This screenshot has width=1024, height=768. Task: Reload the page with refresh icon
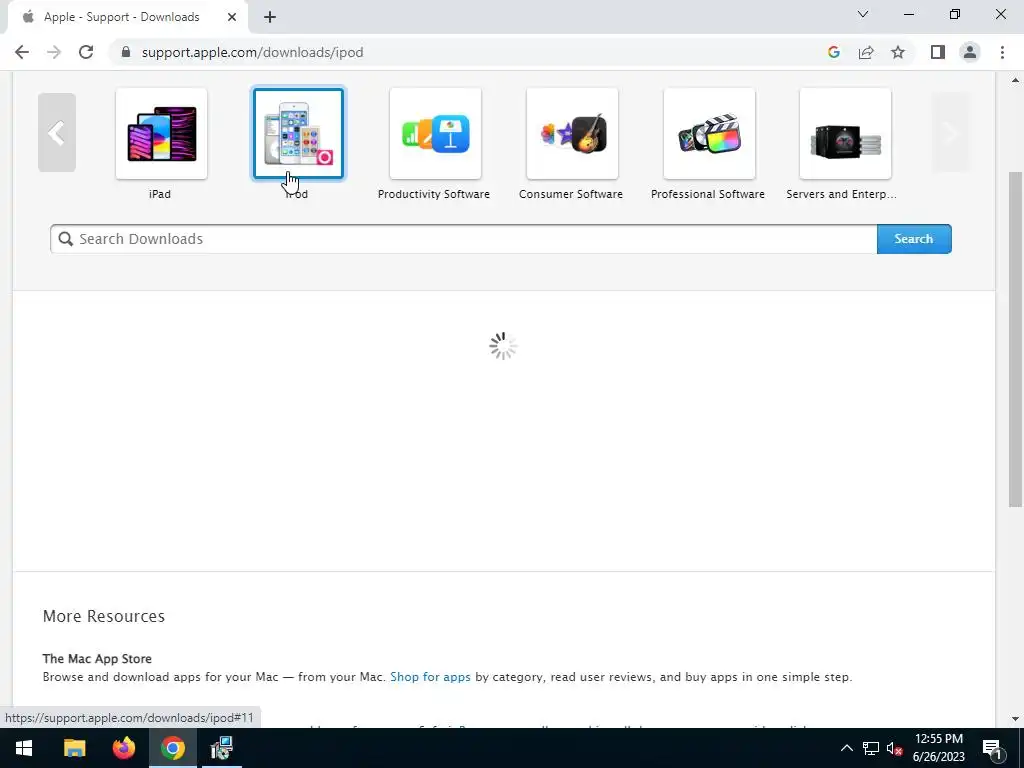(x=86, y=52)
